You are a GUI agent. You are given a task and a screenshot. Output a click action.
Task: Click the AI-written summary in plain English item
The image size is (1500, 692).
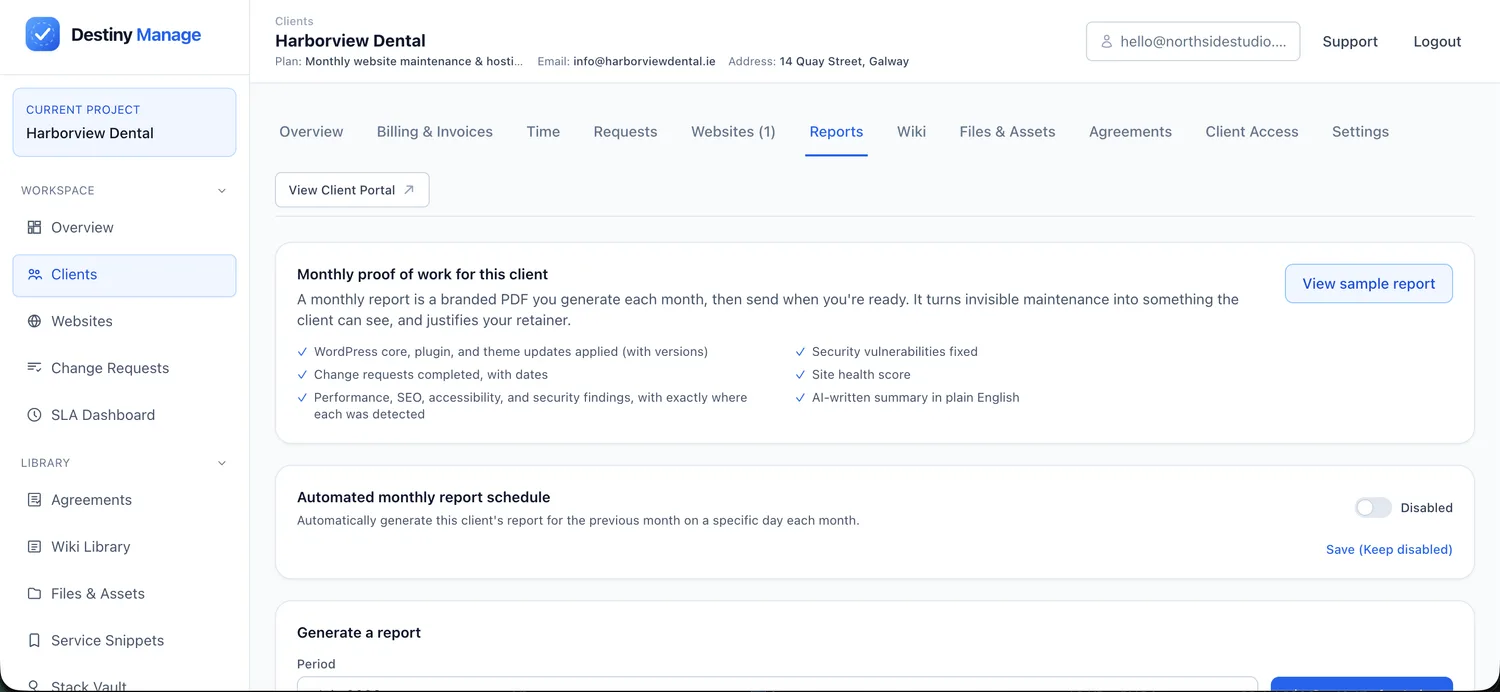915,397
